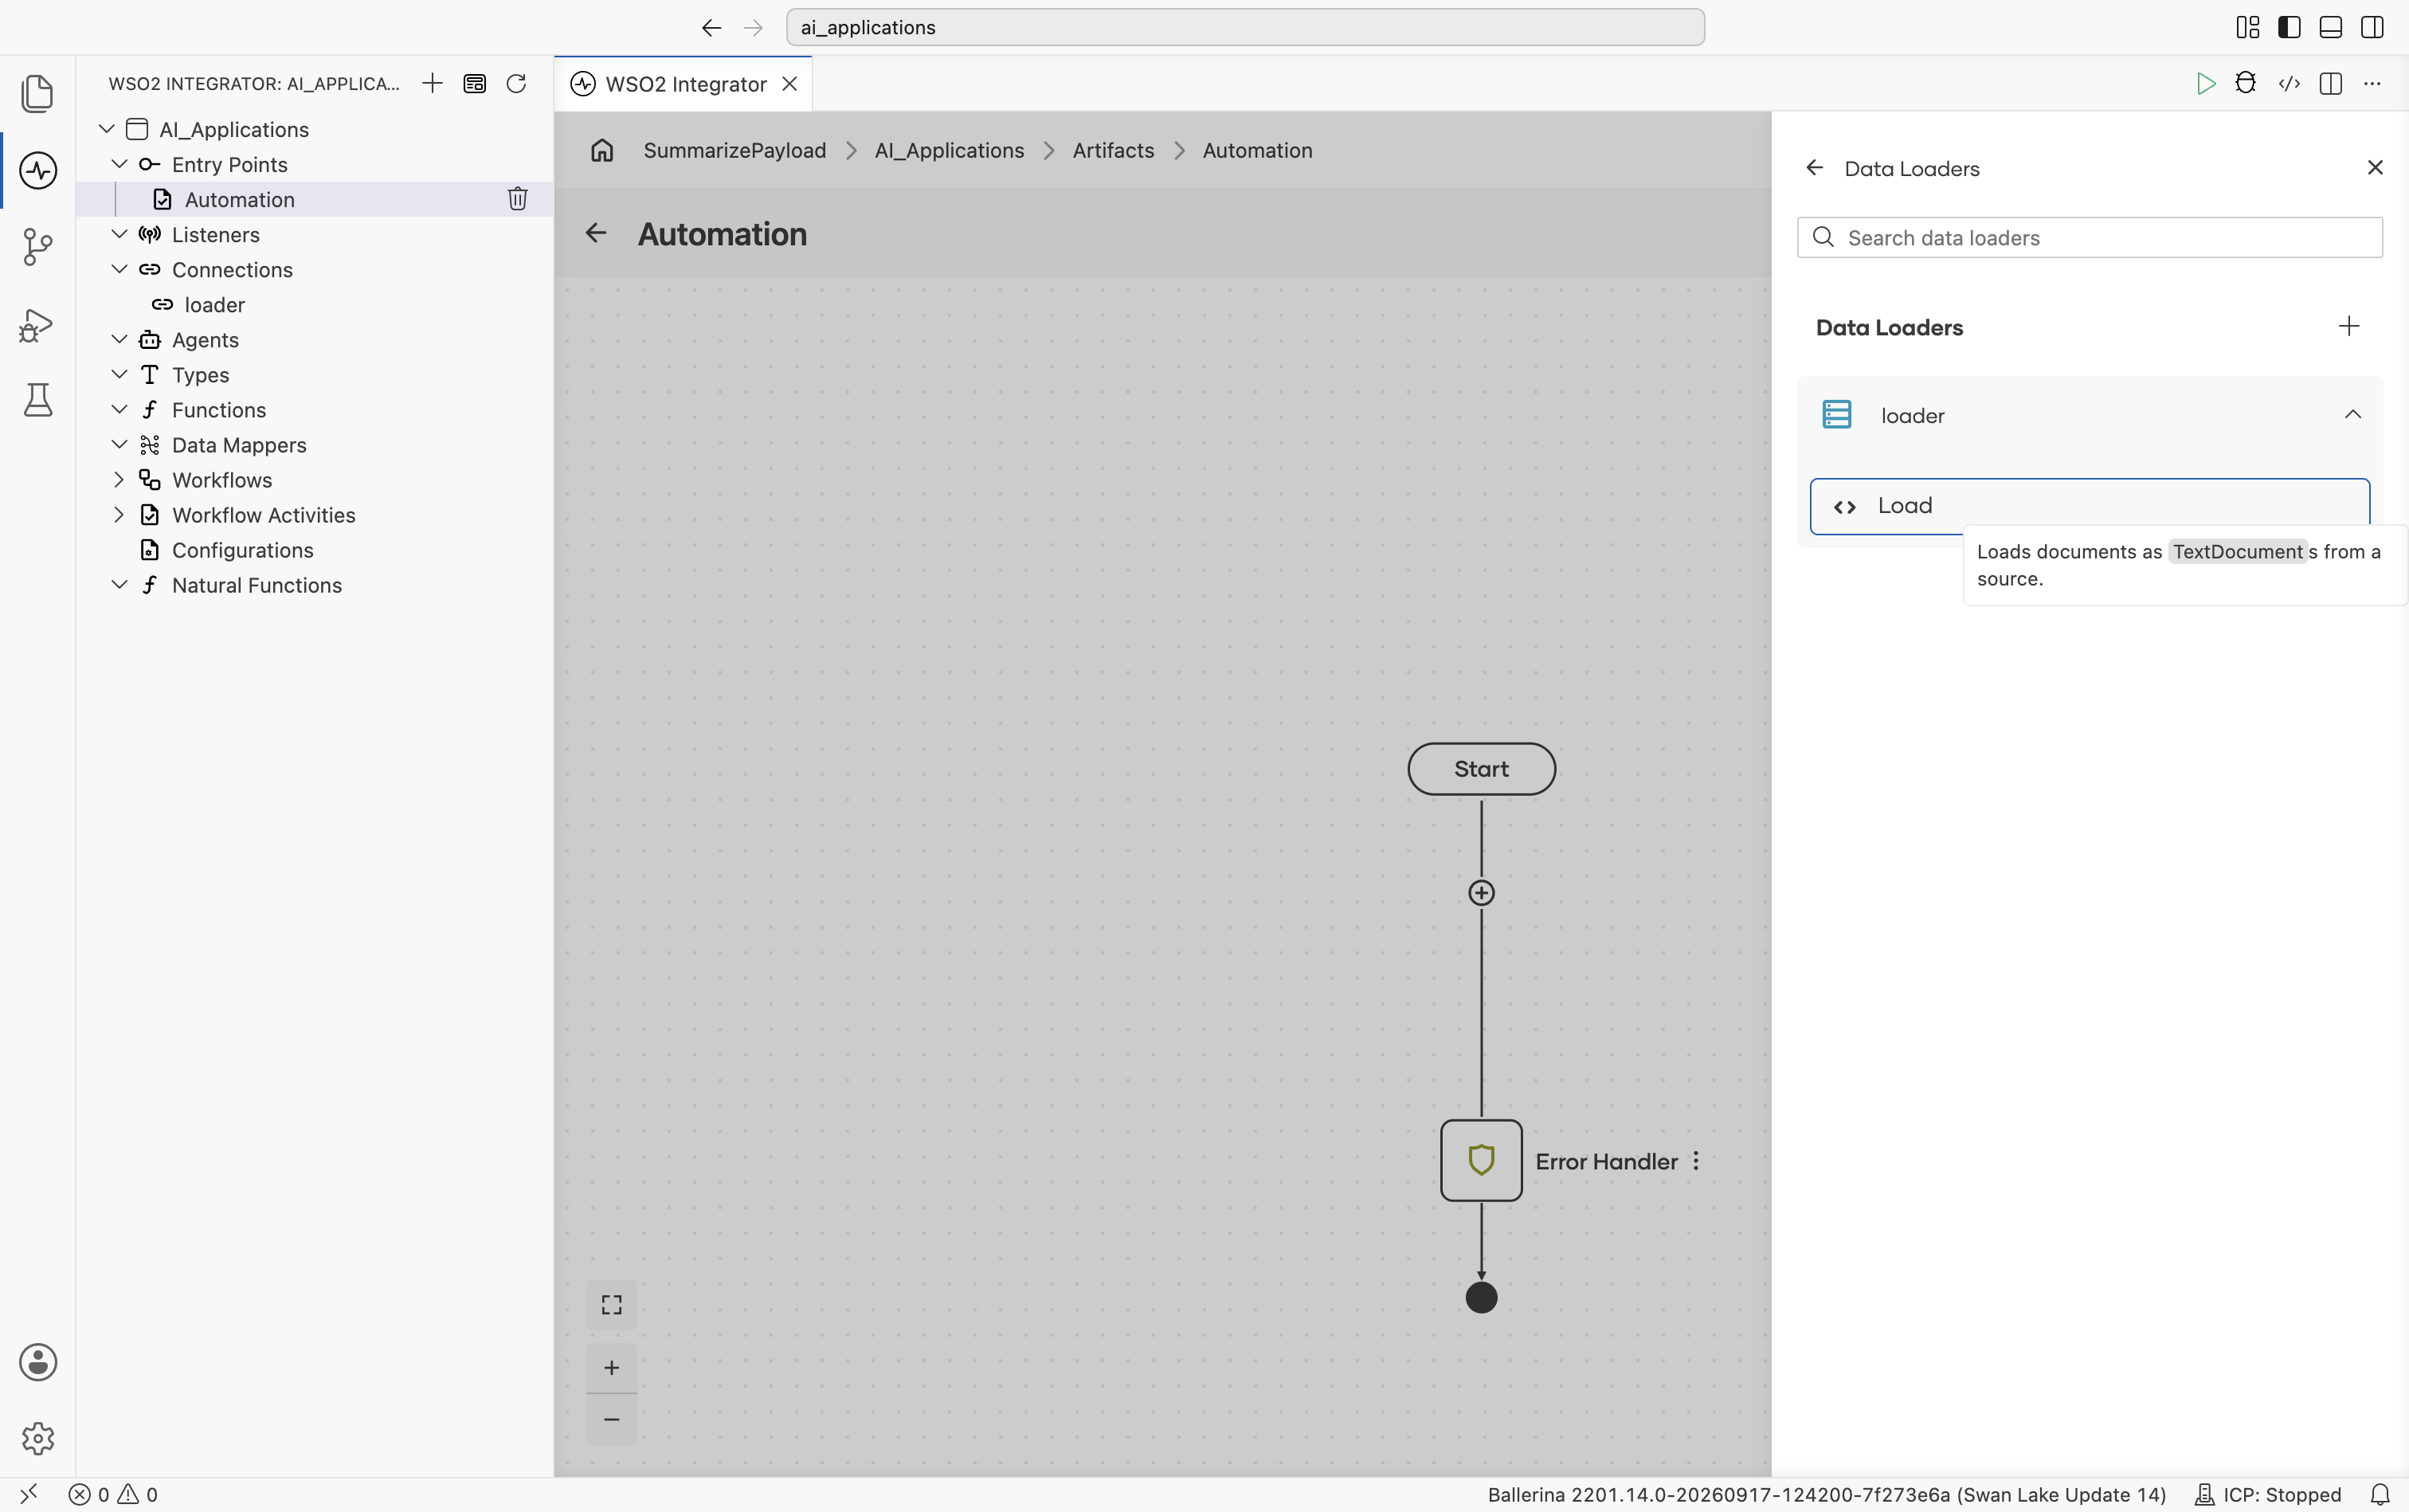Open the Manage gear icon

tap(37, 1439)
